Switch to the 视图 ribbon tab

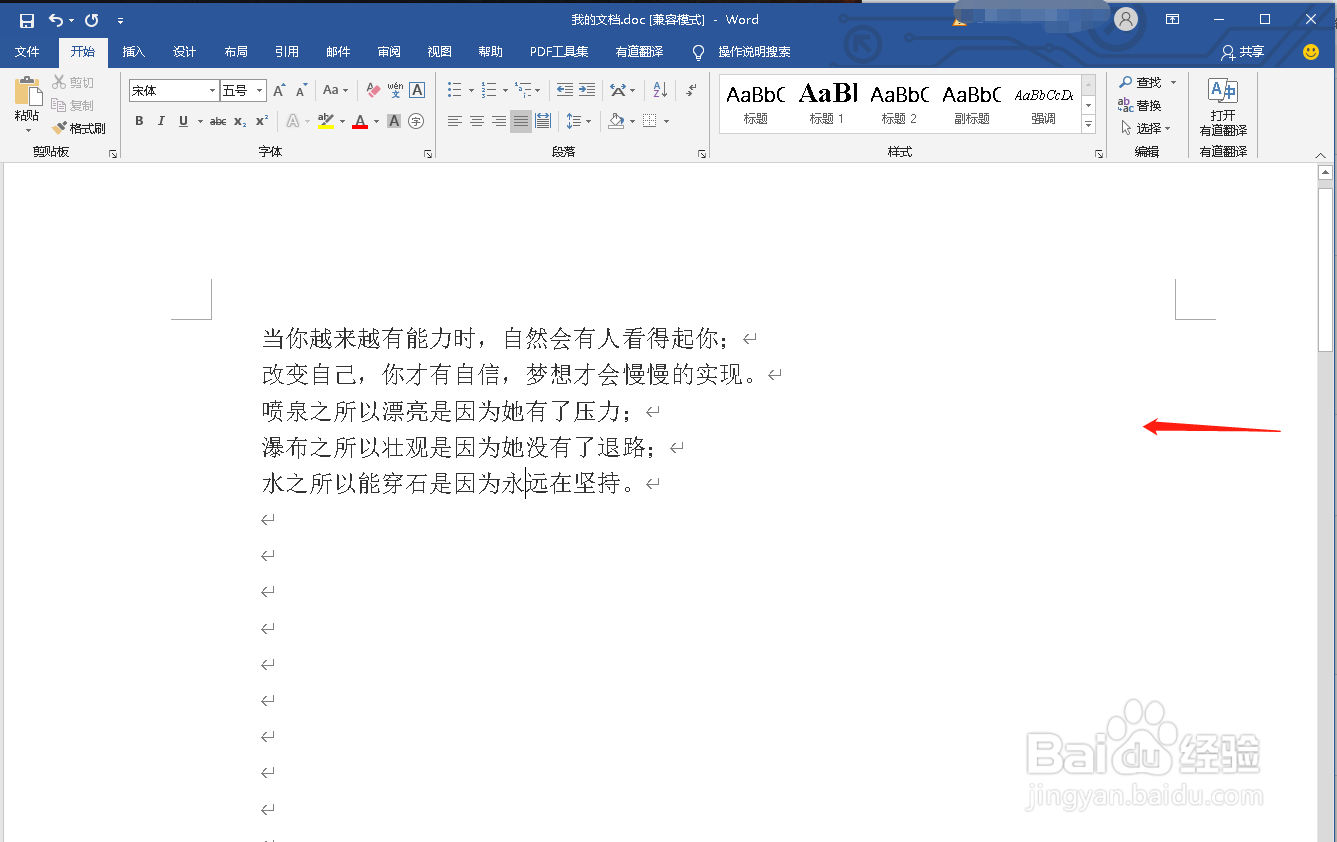tap(440, 52)
